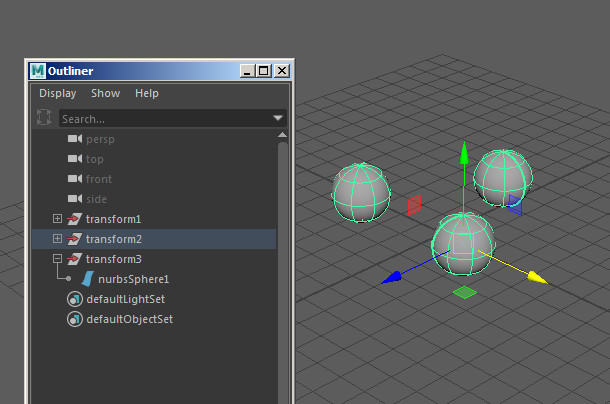Grab the green Y-axis move arrow
Screen dimensions: 610x404
[x=464, y=153]
